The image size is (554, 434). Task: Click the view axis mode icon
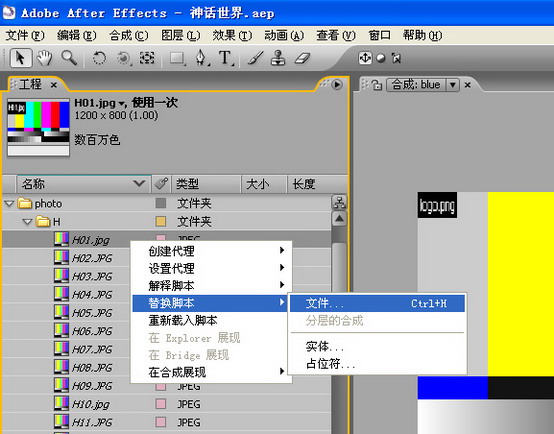click(397, 58)
